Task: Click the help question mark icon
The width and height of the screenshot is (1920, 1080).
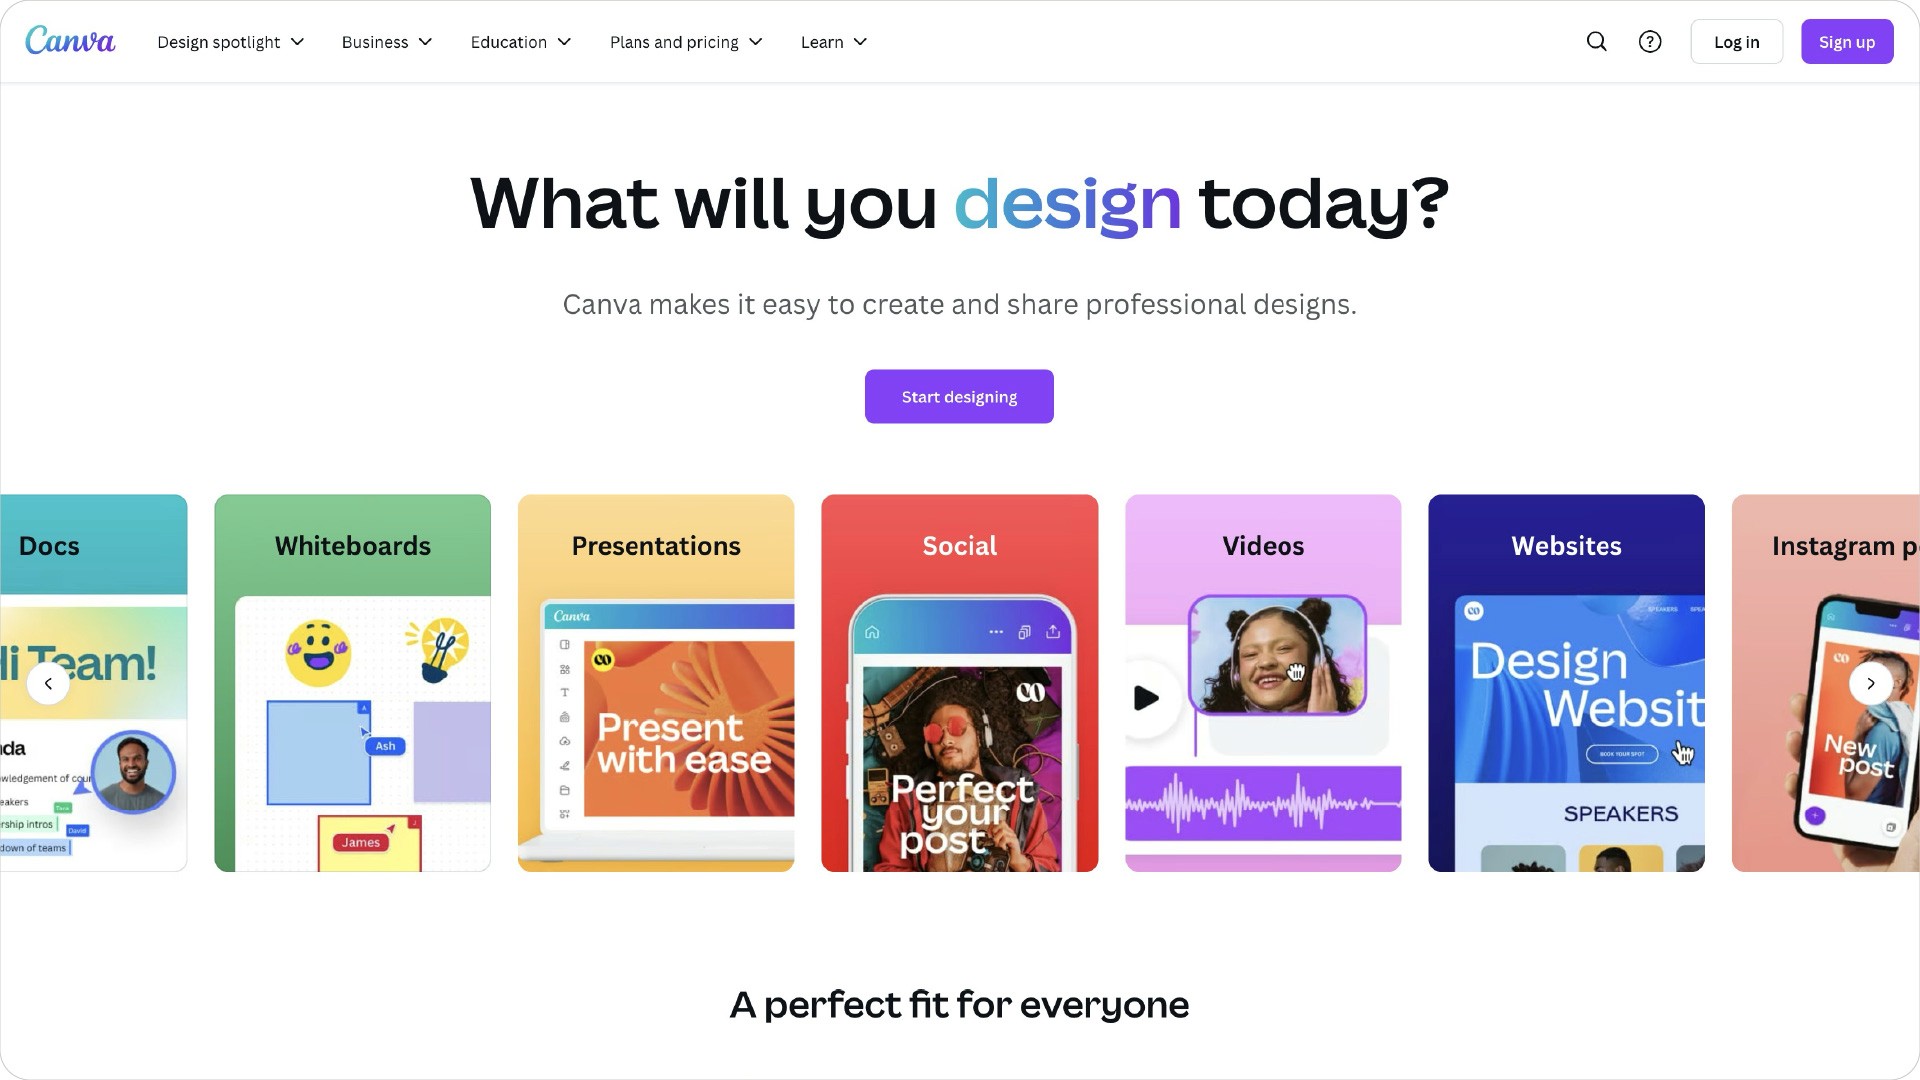Action: coord(1650,41)
